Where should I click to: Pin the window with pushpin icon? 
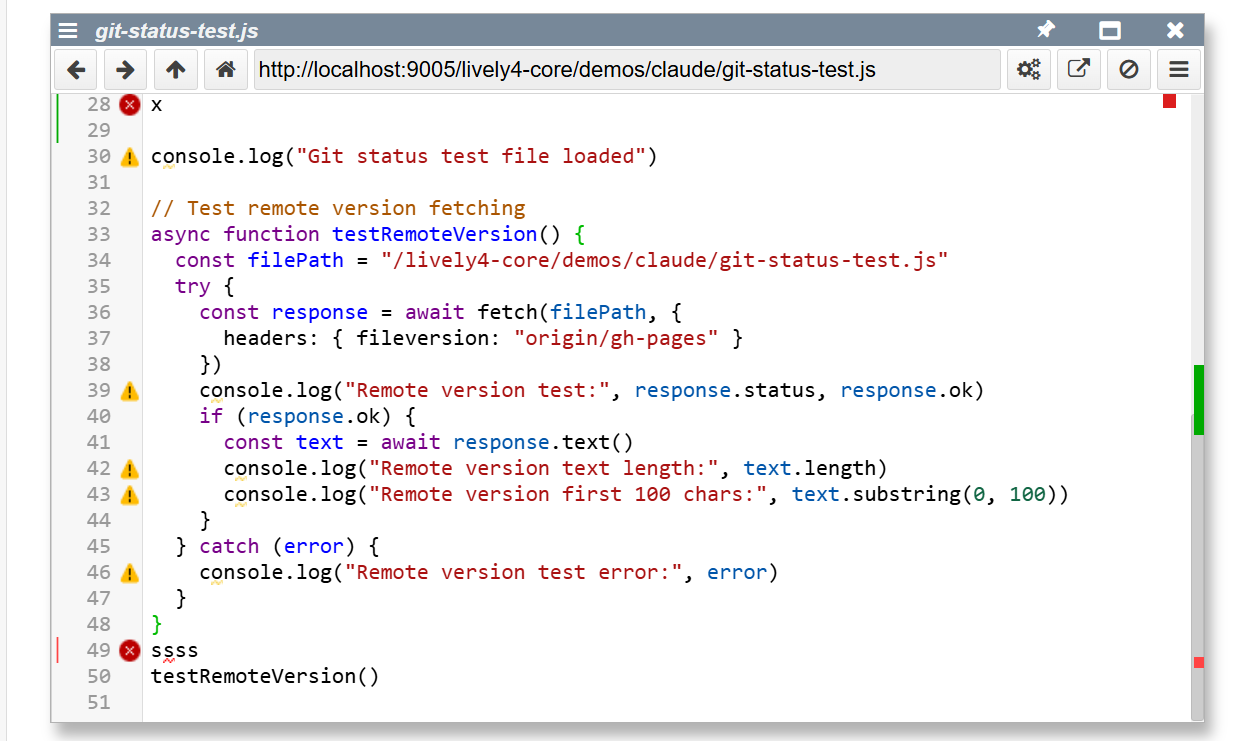point(1045,30)
